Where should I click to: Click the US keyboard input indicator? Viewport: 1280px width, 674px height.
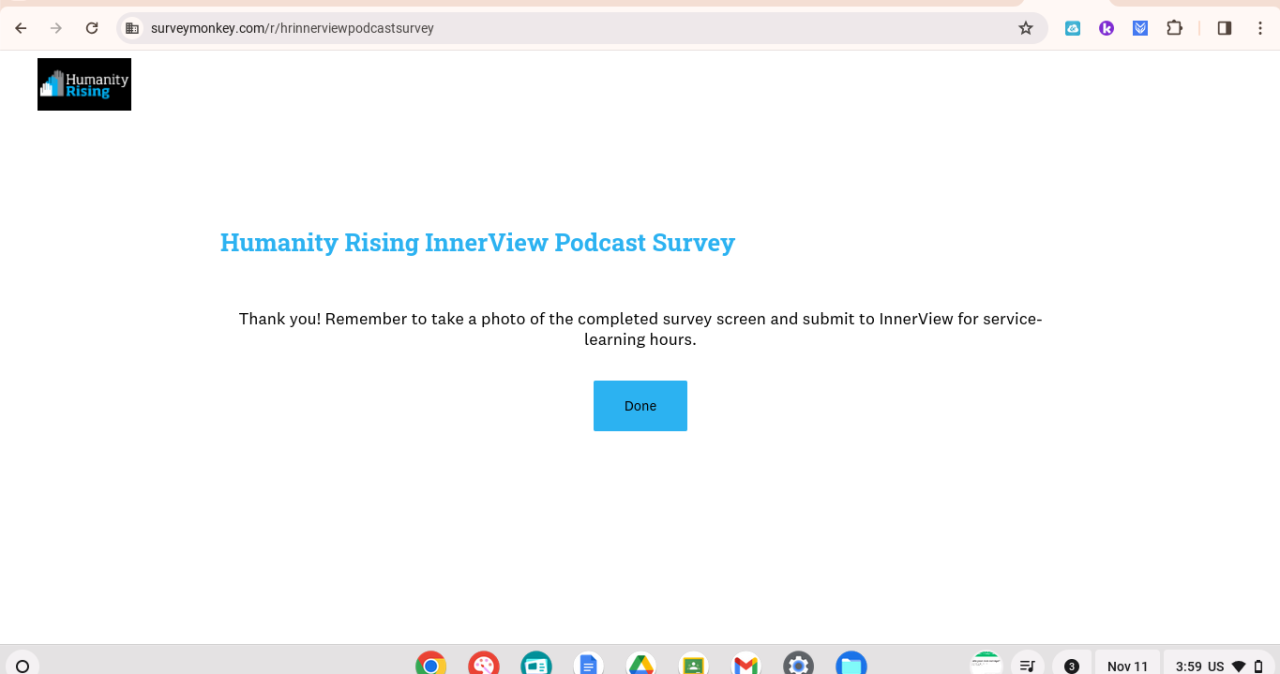(x=1216, y=666)
